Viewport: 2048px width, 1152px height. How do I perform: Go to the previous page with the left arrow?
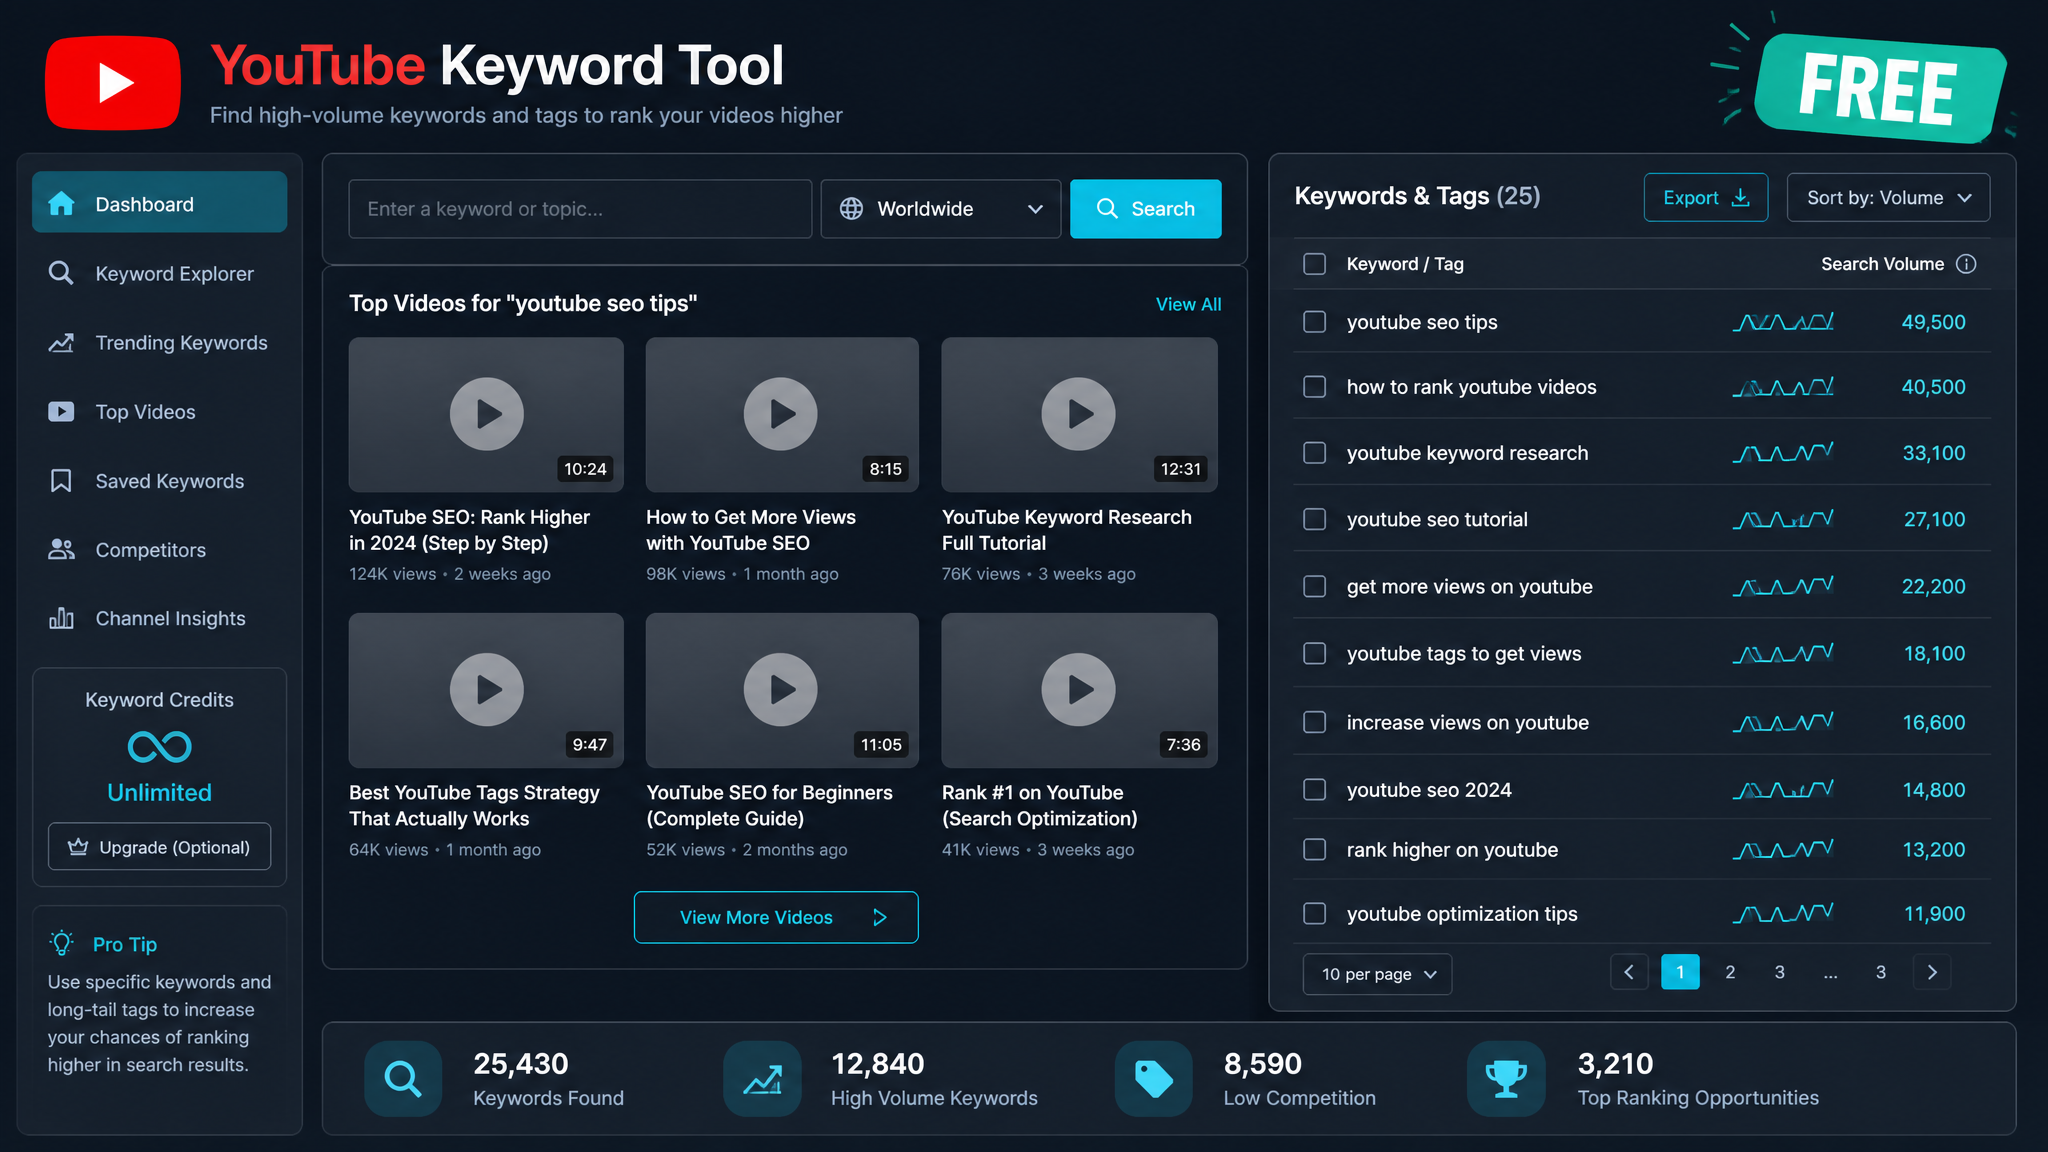1629,972
